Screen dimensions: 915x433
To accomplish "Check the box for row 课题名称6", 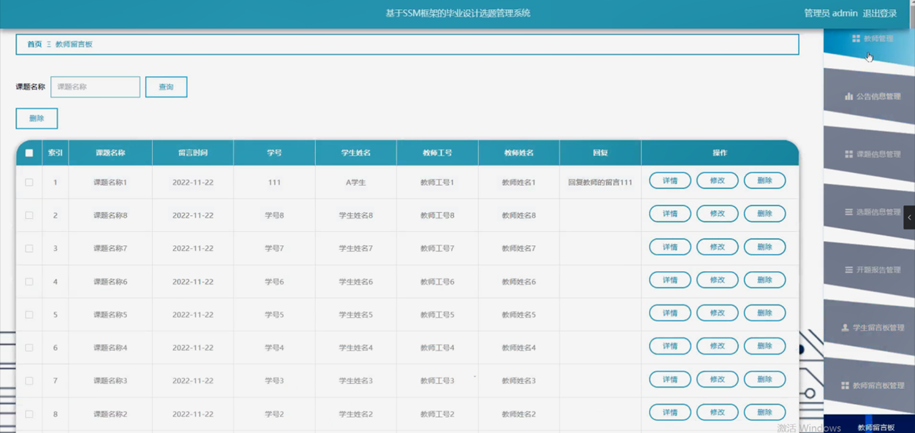I will pos(29,281).
